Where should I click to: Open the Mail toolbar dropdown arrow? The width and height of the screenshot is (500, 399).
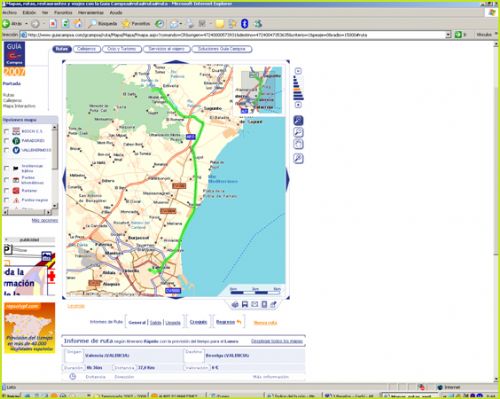pyautogui.click(x=181, y=24)
